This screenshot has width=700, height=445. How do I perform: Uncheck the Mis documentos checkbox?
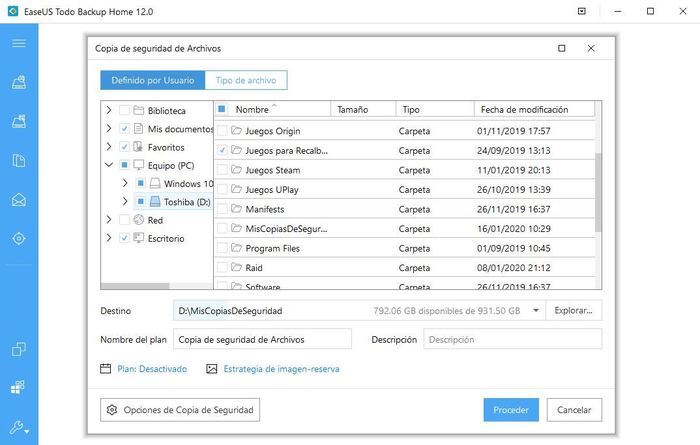click(125, 129)
